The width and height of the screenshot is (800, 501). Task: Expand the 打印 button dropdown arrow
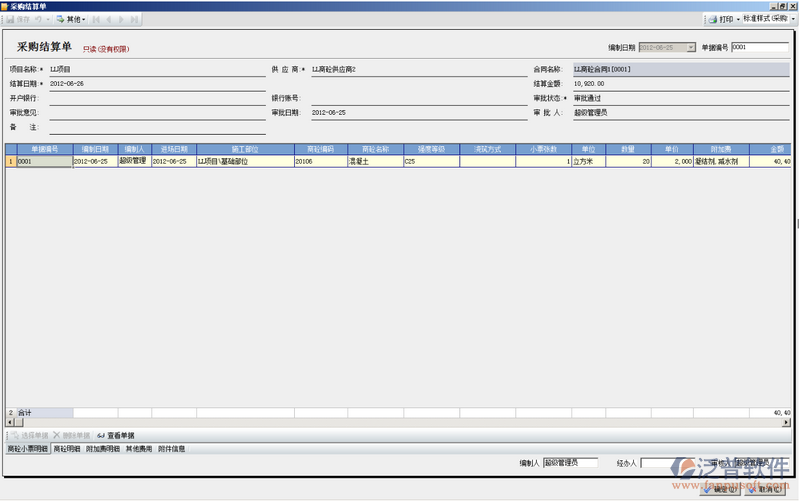tap(738, 19)
